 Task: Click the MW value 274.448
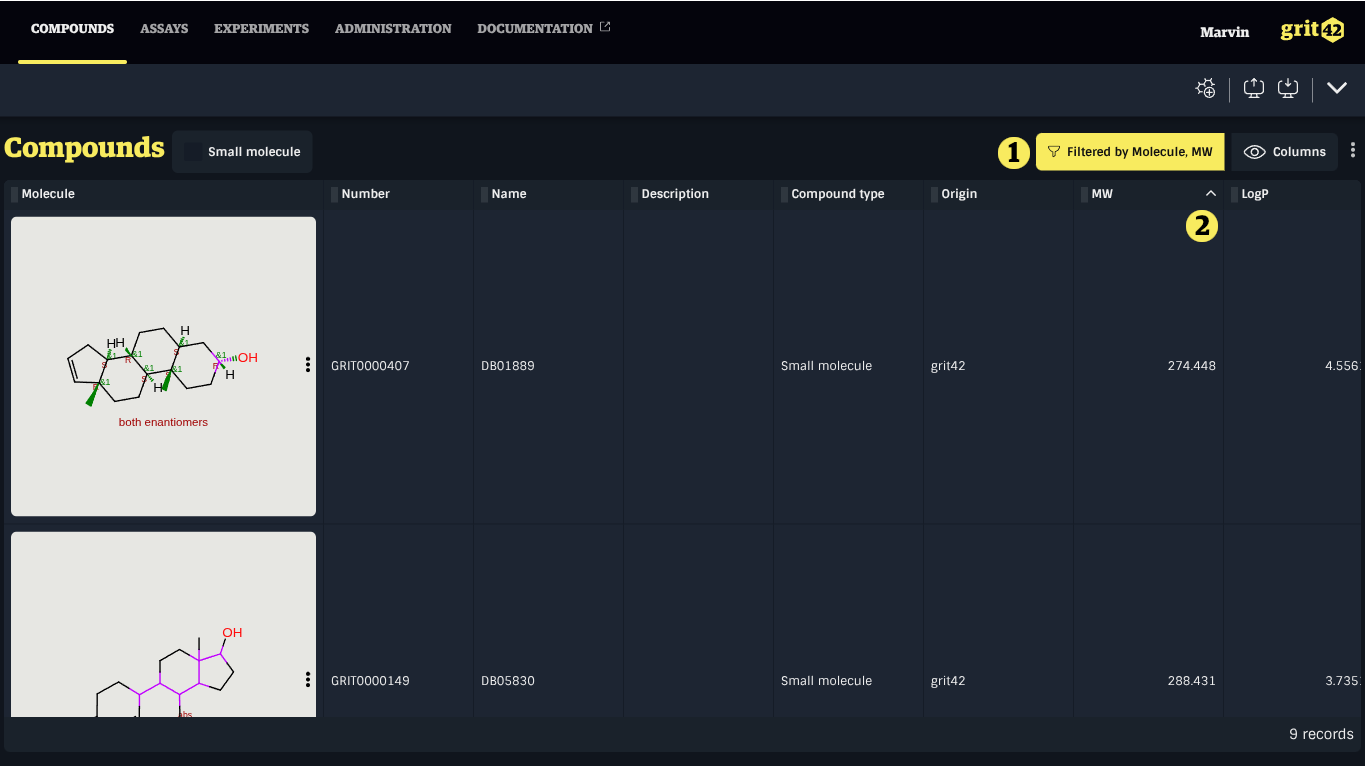tap(1191, 366)
